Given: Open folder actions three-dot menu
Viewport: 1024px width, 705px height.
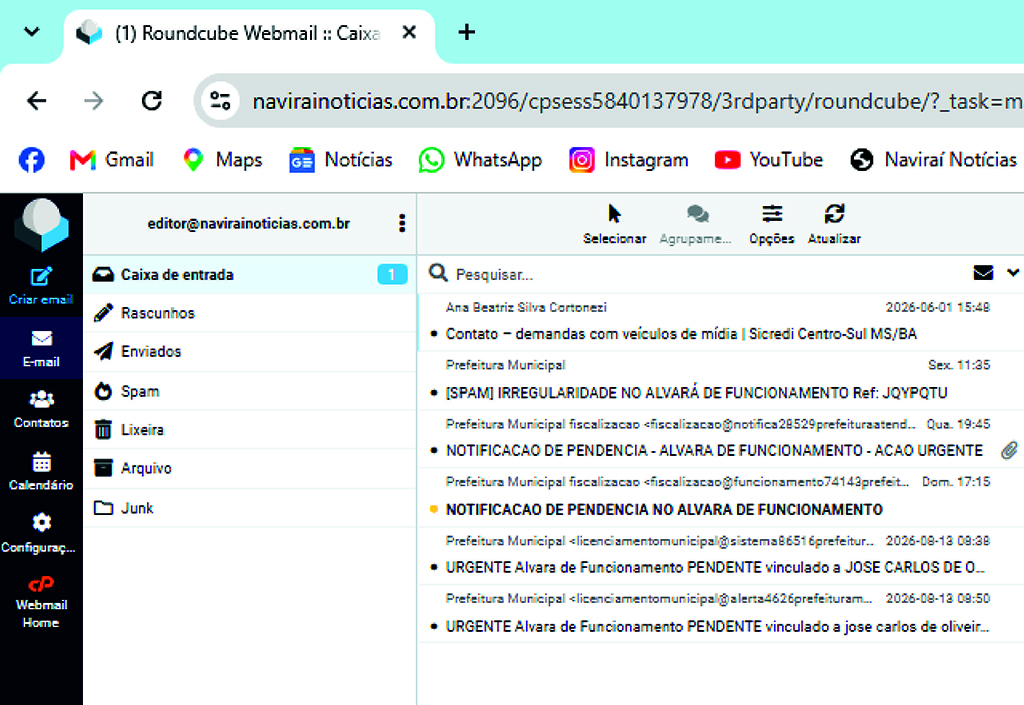Looking at the screenshot, I should (402, 223).
